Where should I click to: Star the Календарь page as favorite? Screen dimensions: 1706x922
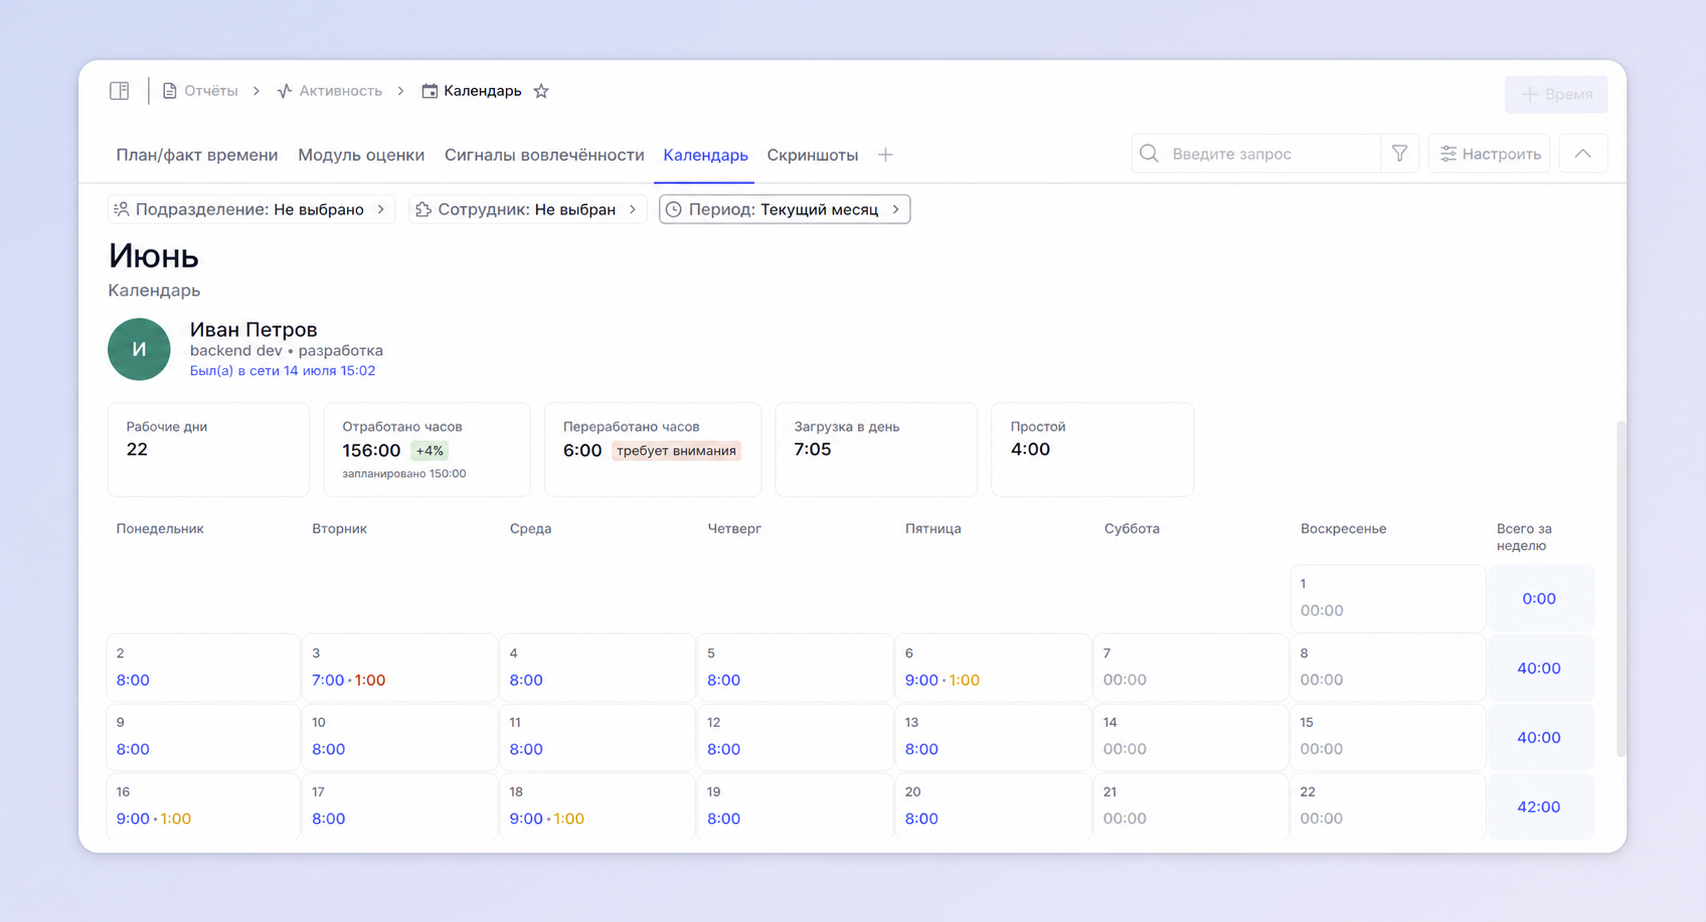pos(541,91)
